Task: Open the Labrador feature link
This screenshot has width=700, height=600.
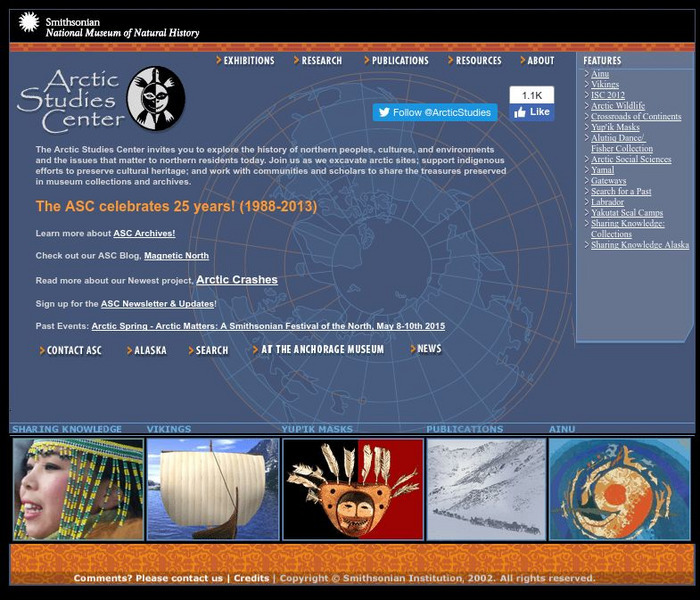Action: pyautogui.click(x=607, y=202)
